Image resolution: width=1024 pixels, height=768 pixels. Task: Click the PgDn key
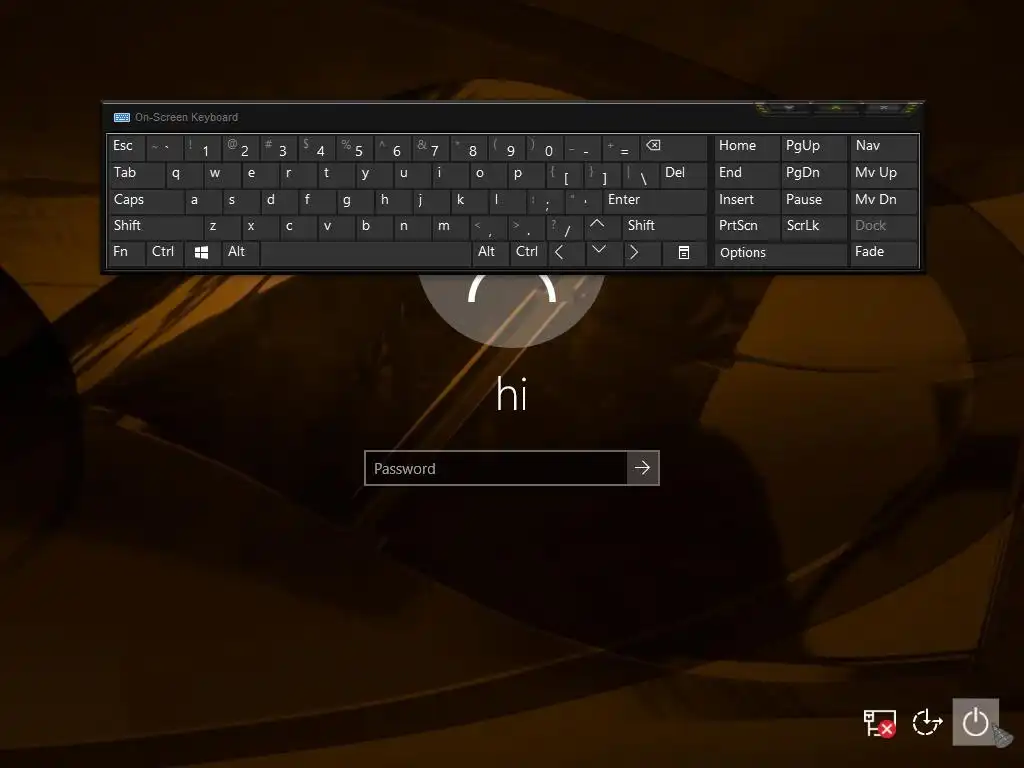point(813,174)
